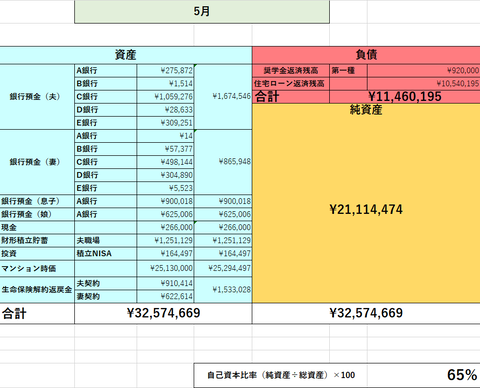Select the ¥304,890 amount

pyautogui.click(x=165, y=175)
